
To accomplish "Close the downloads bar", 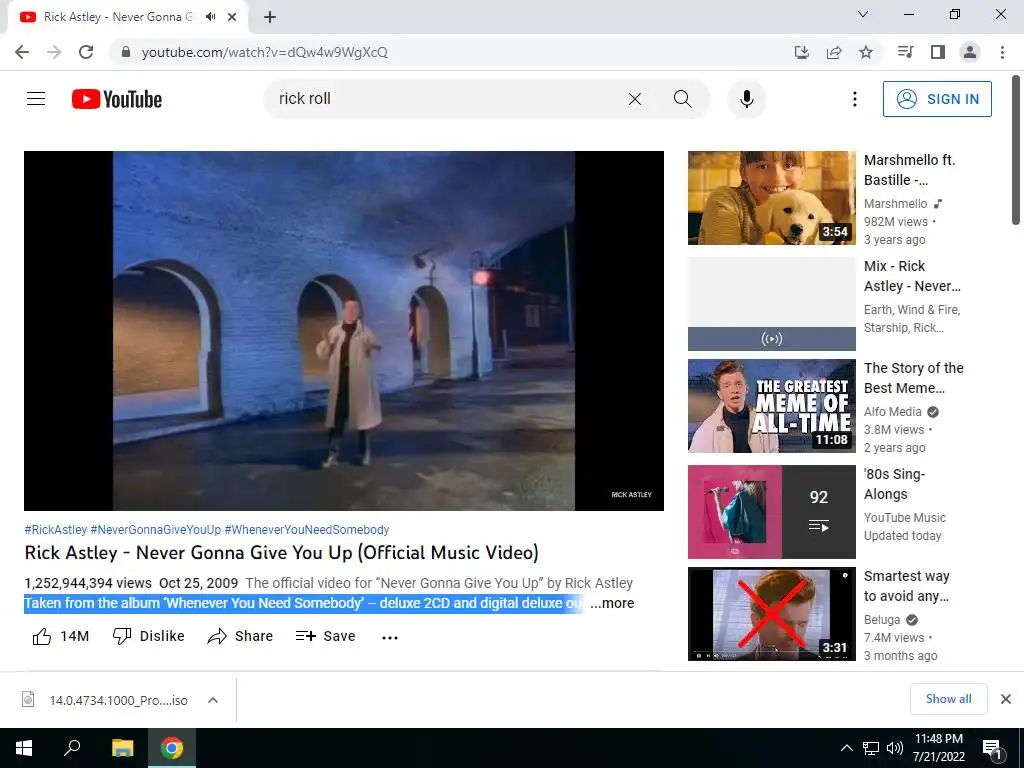I will point(1006,699).
